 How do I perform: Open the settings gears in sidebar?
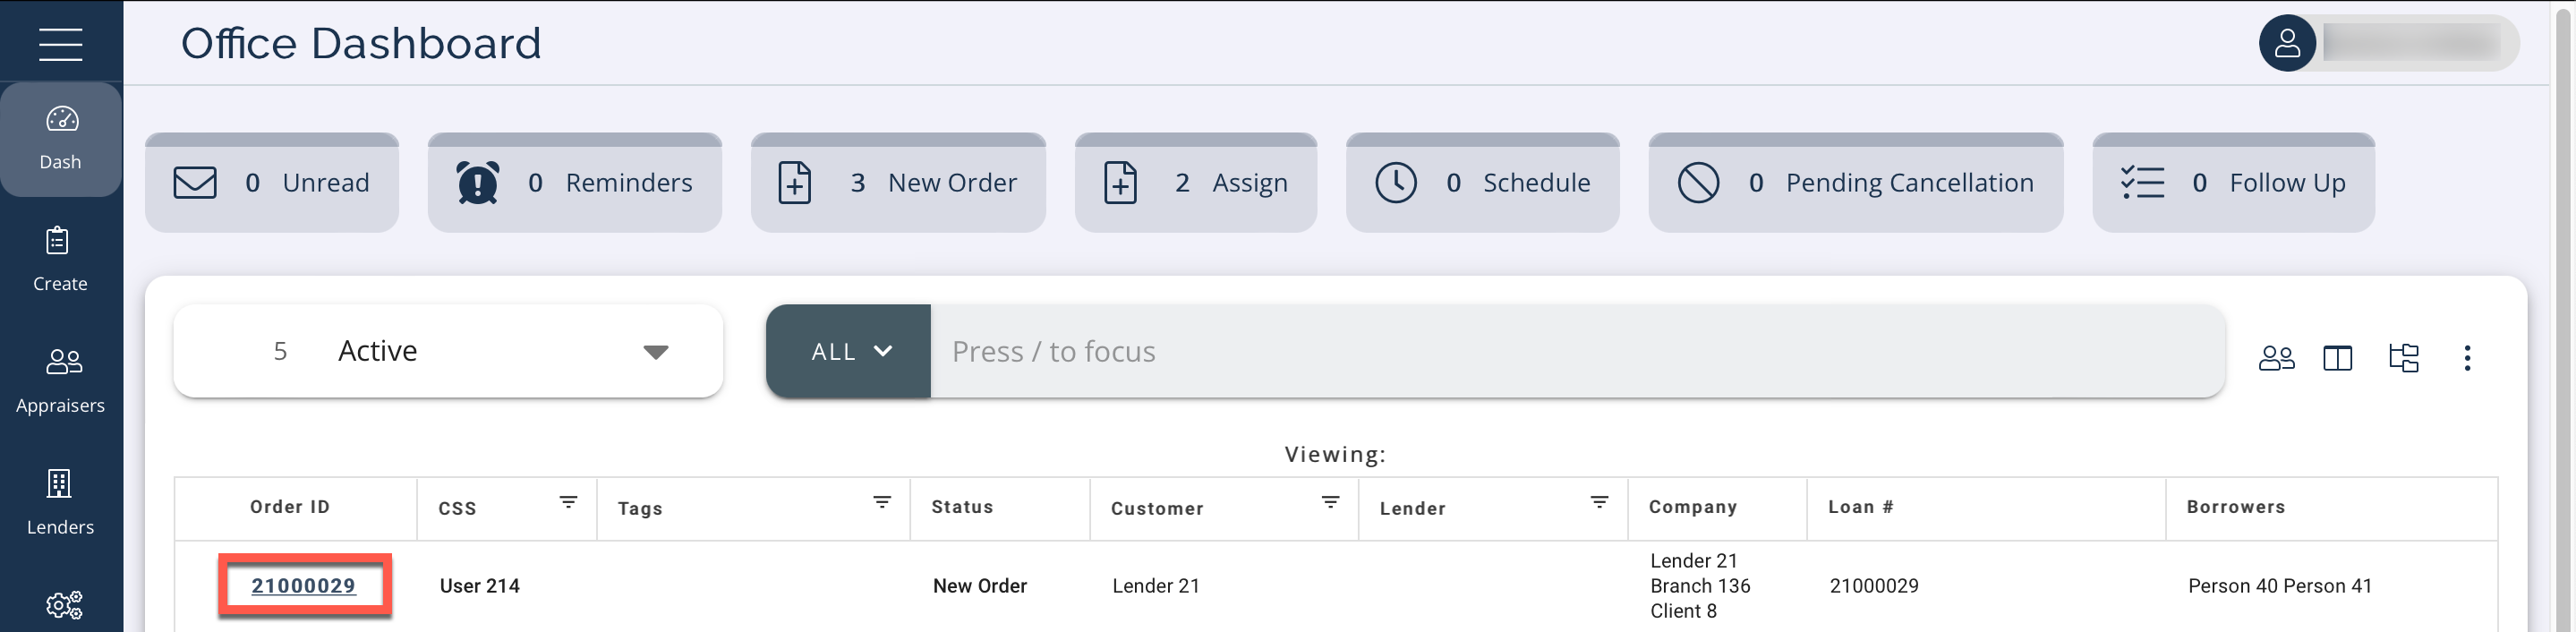(62, 604)
